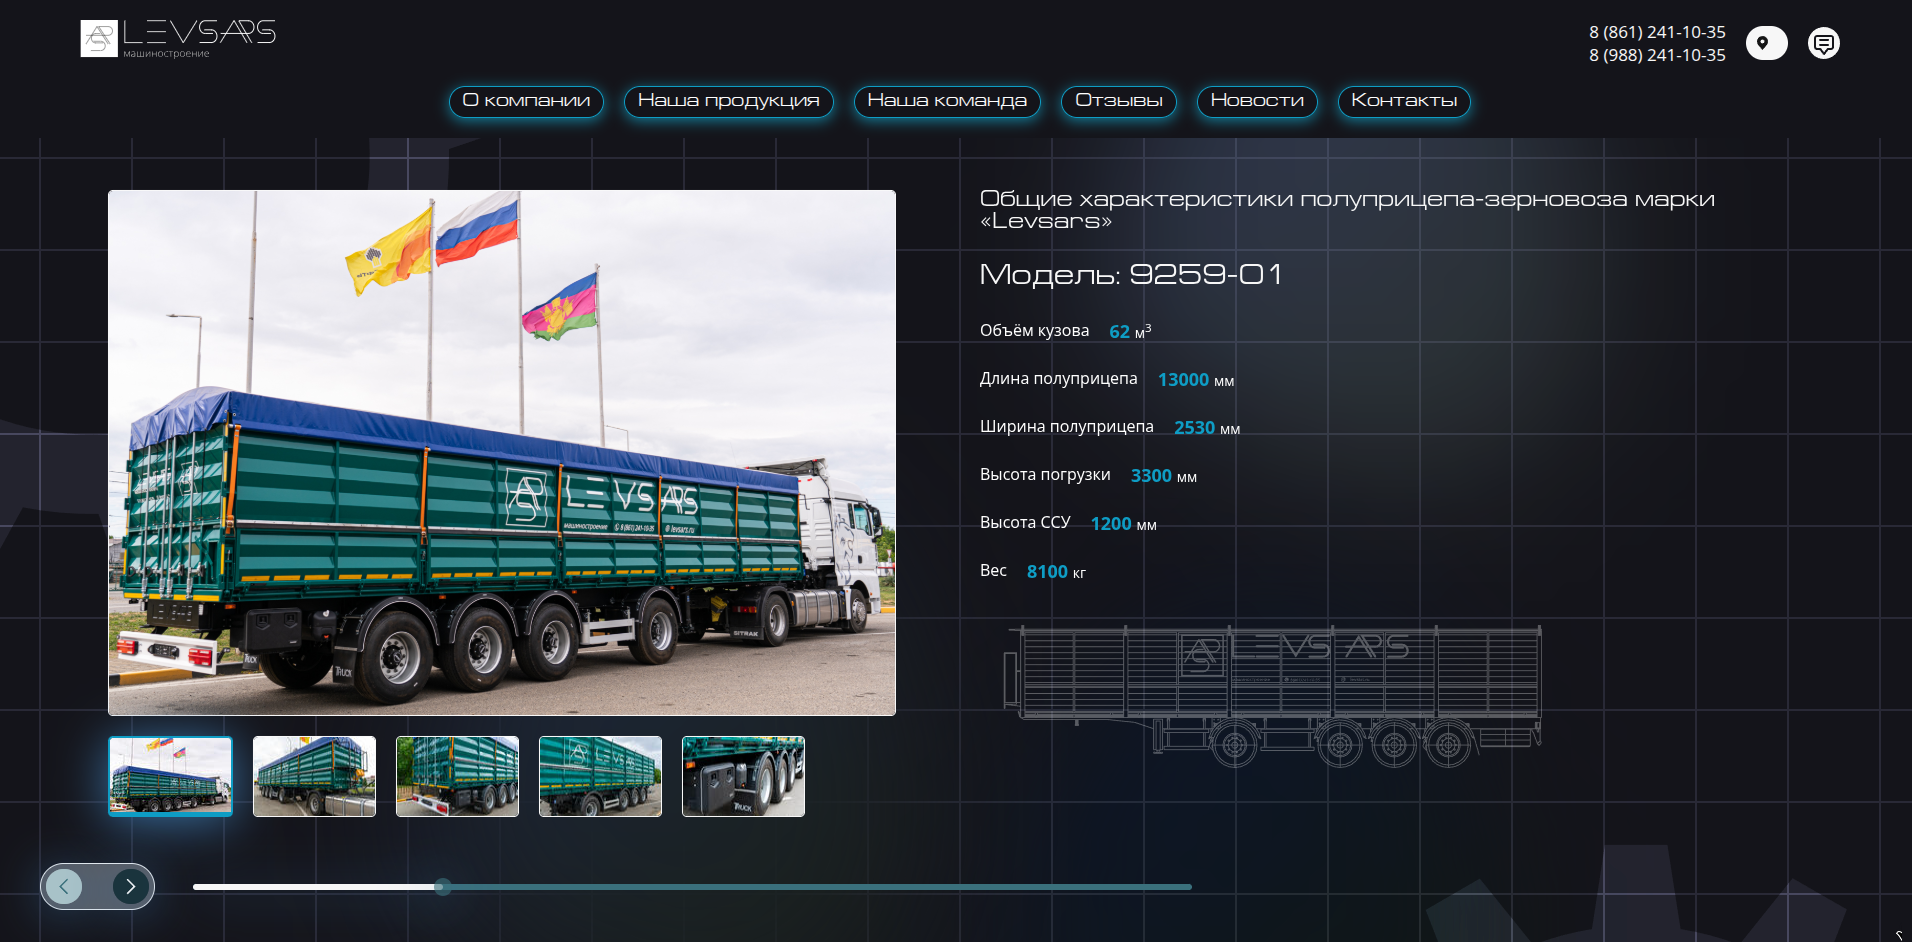Call phone number 8 (861) 241-10-35
This screenshot has width=1912, height=942.
click(1657, 32)
